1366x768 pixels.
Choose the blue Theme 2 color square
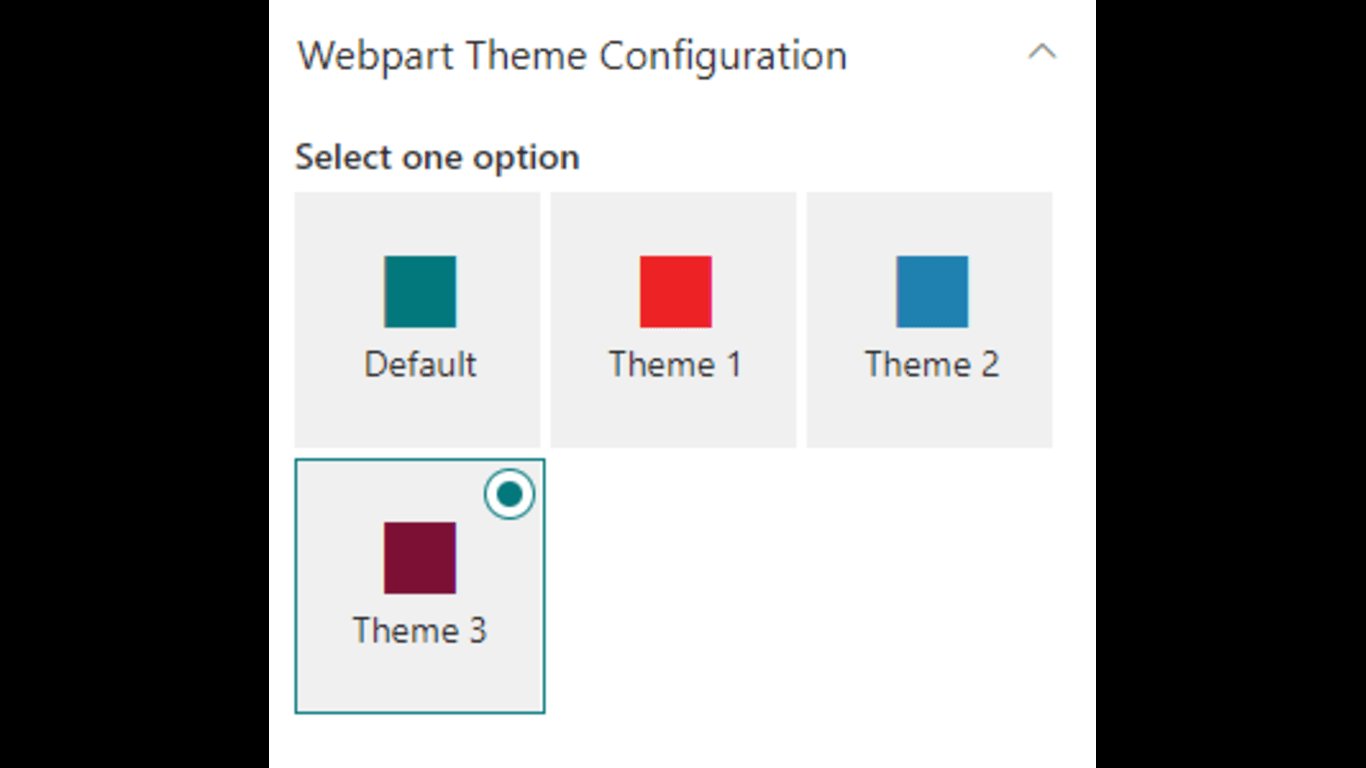point(932,292)
